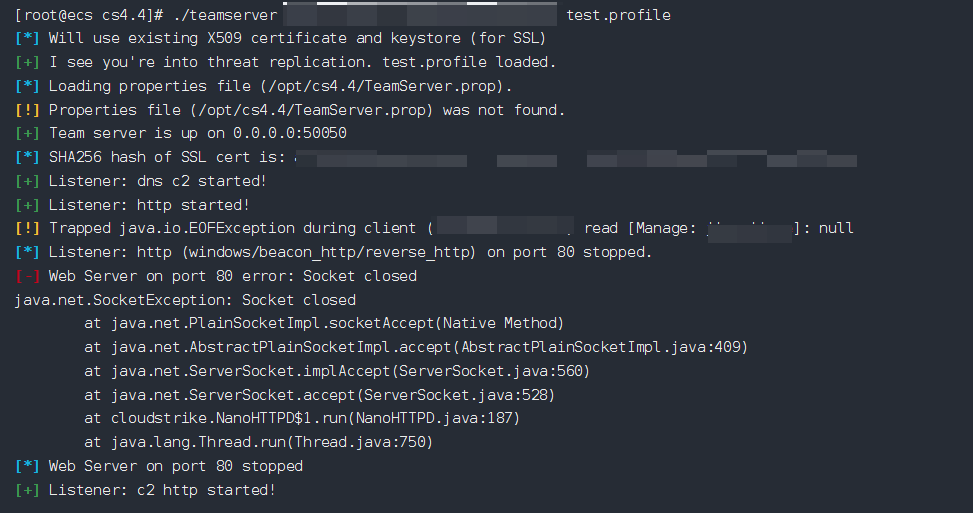The image size is (973, 513).
Task: Click the [+] marker beside c2 http started
Action: click(28, 490)
